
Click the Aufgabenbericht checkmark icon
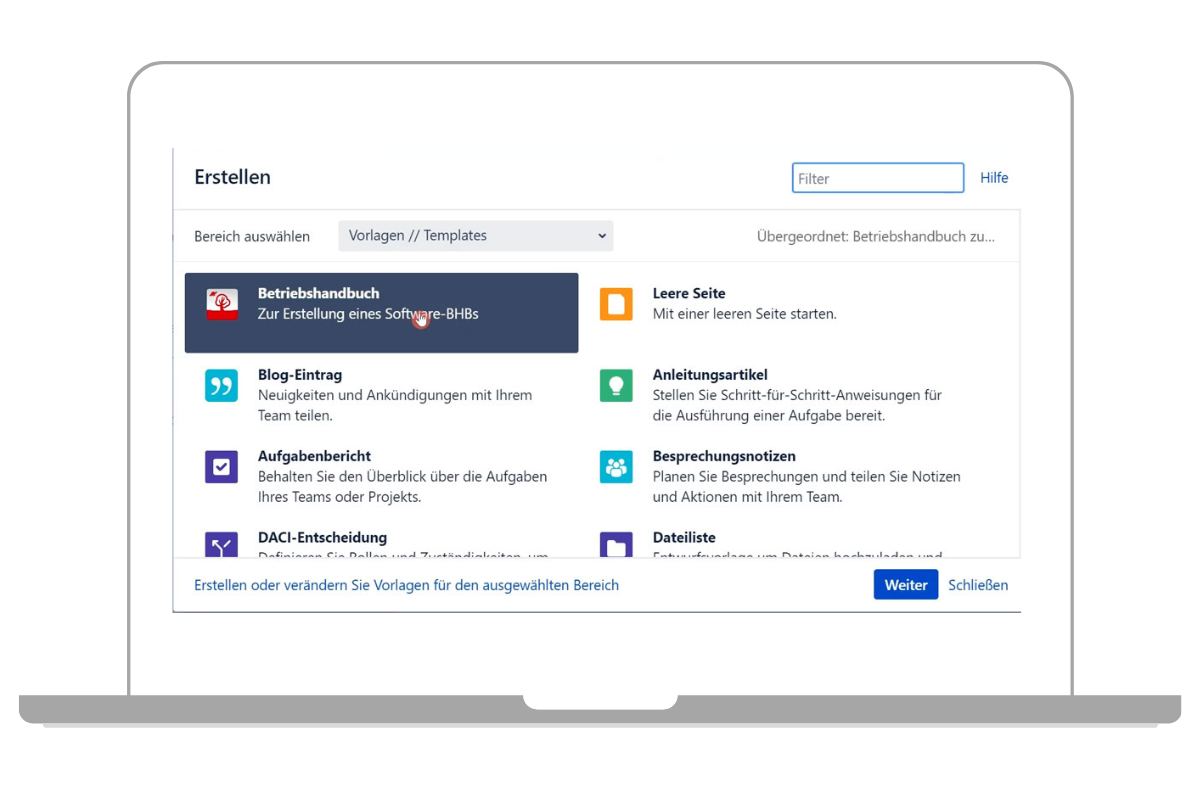221,466
